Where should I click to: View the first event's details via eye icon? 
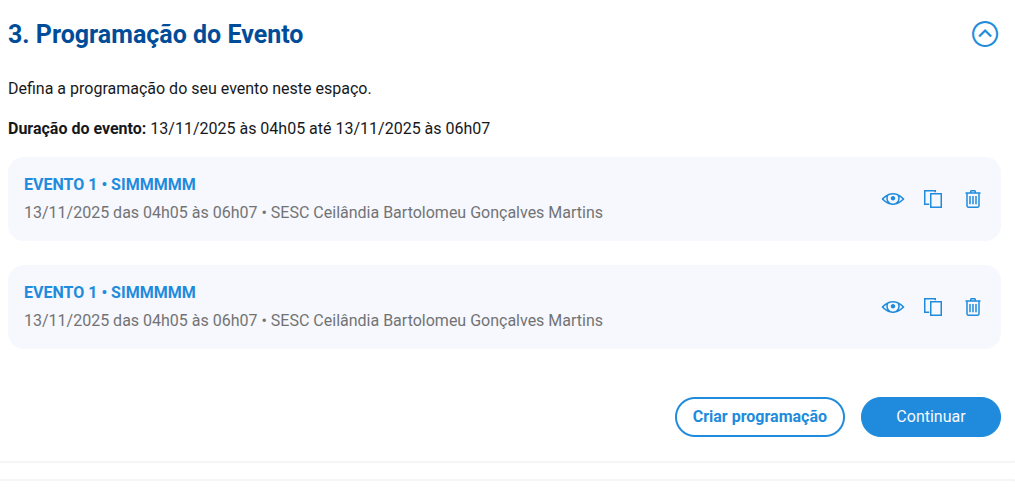[892, 199]
